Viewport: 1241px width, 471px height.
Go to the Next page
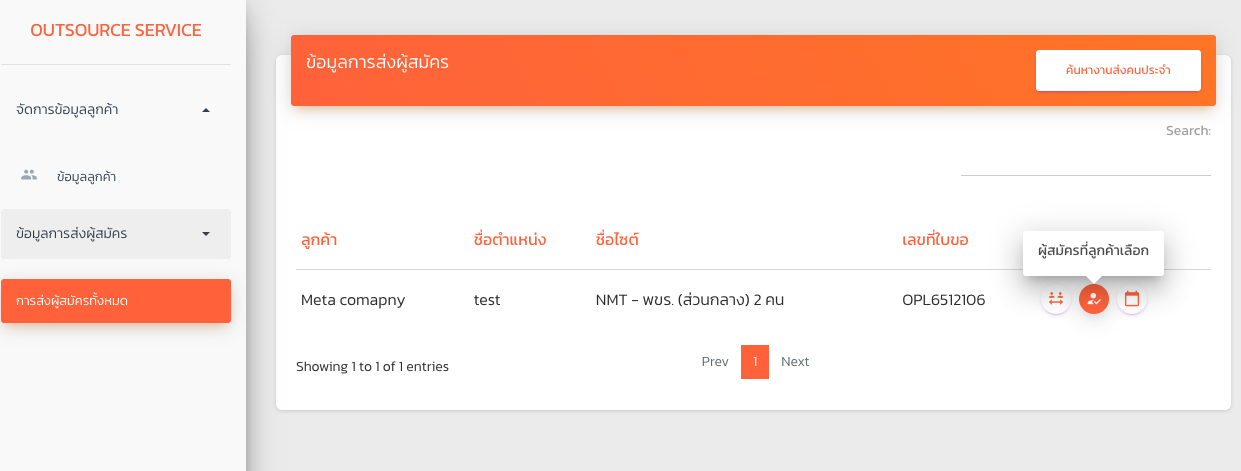[x=795, y=362]
